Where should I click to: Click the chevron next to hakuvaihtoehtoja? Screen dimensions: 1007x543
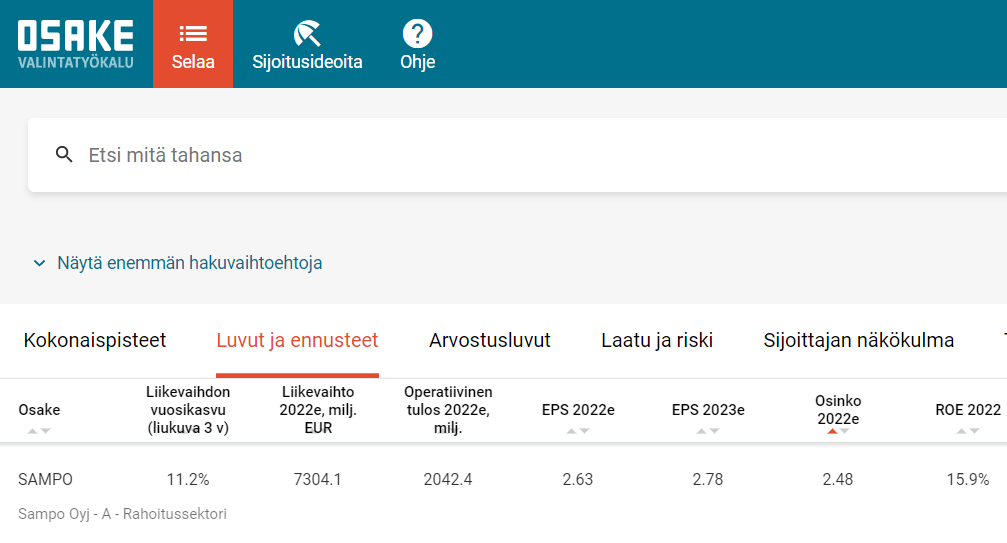(x=39, y=263)
